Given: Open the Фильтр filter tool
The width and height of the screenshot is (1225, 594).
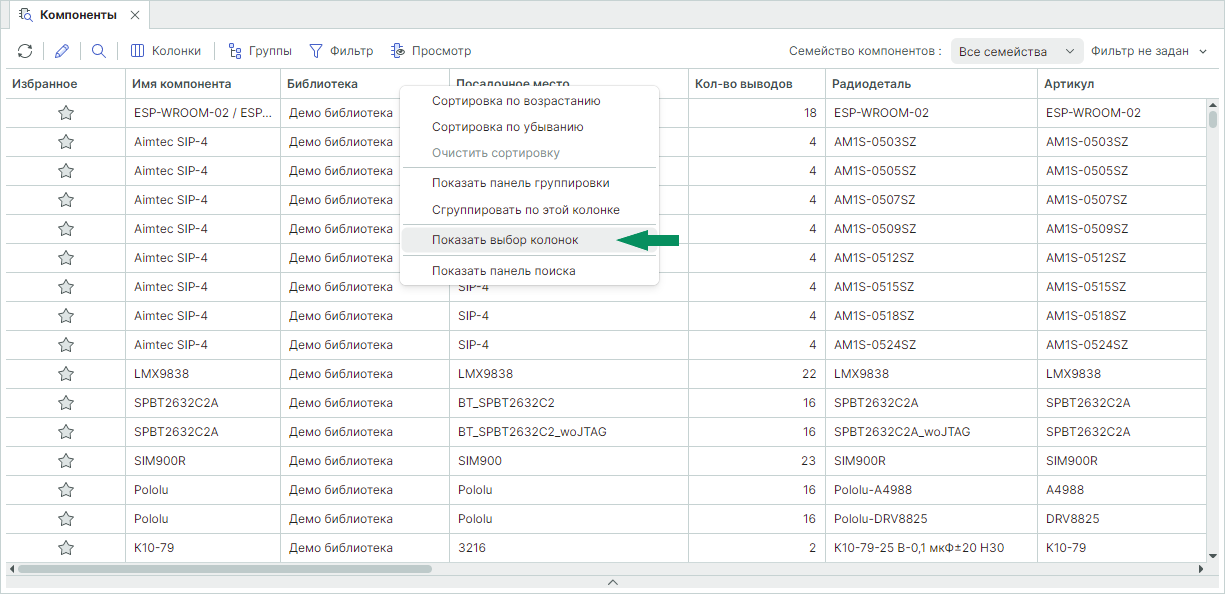Looking at the screenshot, I should pos(340,51).
